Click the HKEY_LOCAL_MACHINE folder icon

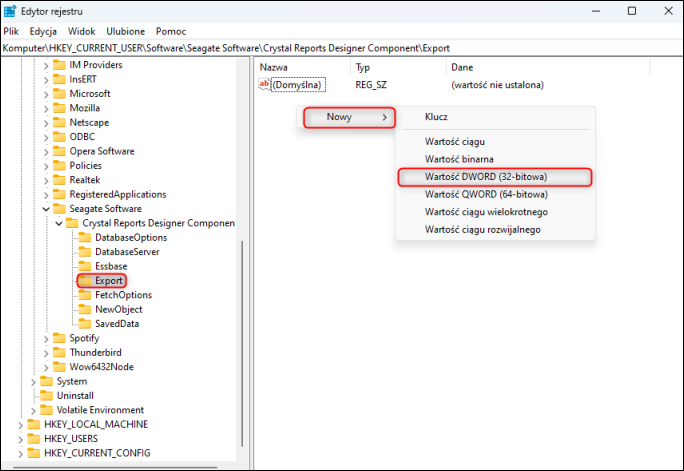[34, 425]
